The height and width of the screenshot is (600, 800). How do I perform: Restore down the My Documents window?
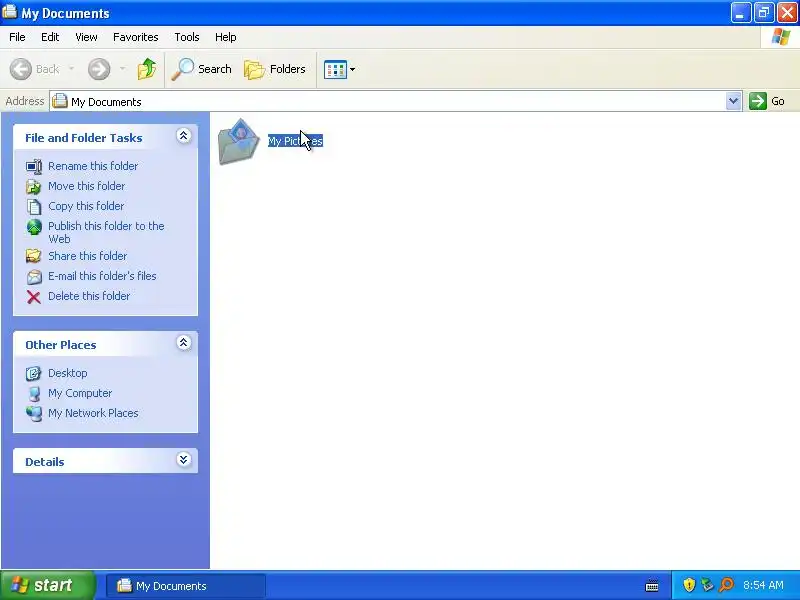click(x=764, y=13)
